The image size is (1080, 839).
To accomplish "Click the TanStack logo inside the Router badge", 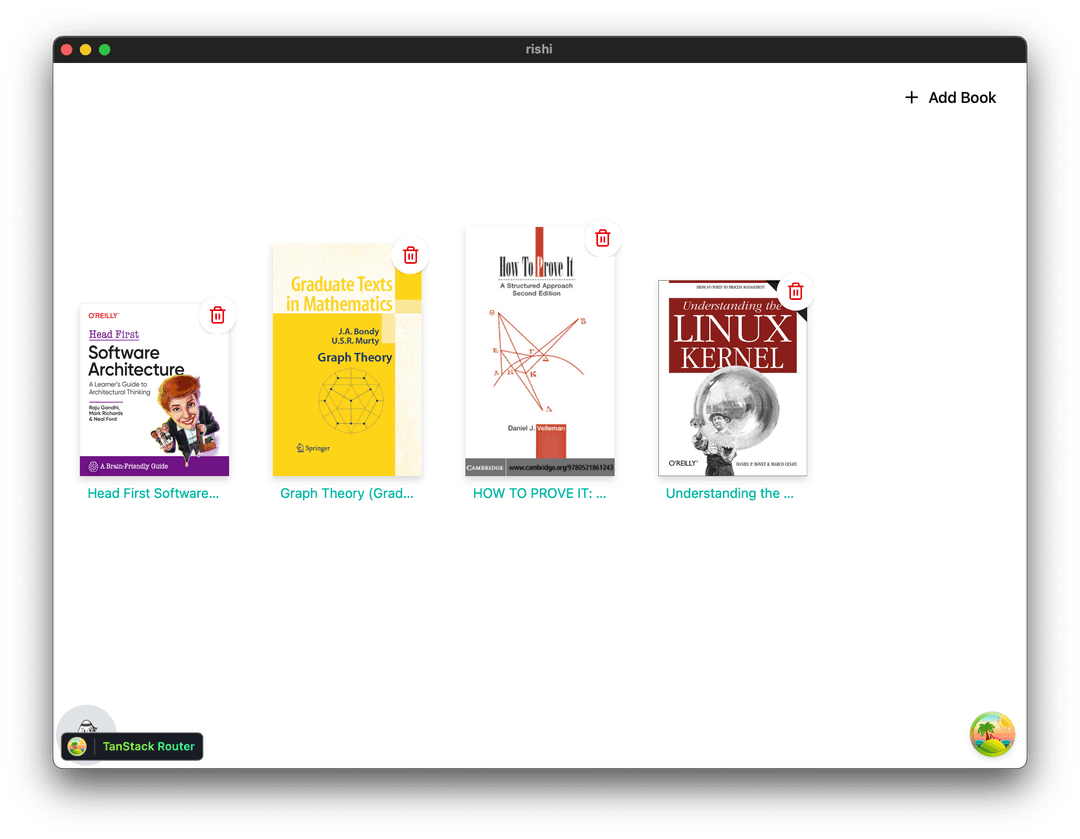I will [78, 746].
